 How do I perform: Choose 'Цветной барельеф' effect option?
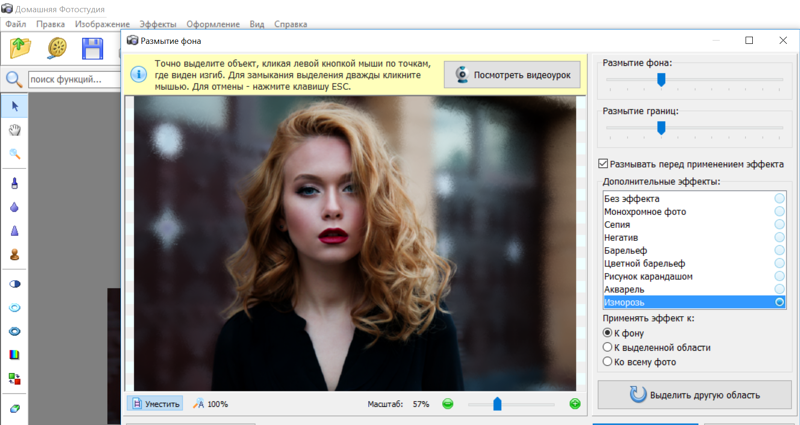pos(694,263)
